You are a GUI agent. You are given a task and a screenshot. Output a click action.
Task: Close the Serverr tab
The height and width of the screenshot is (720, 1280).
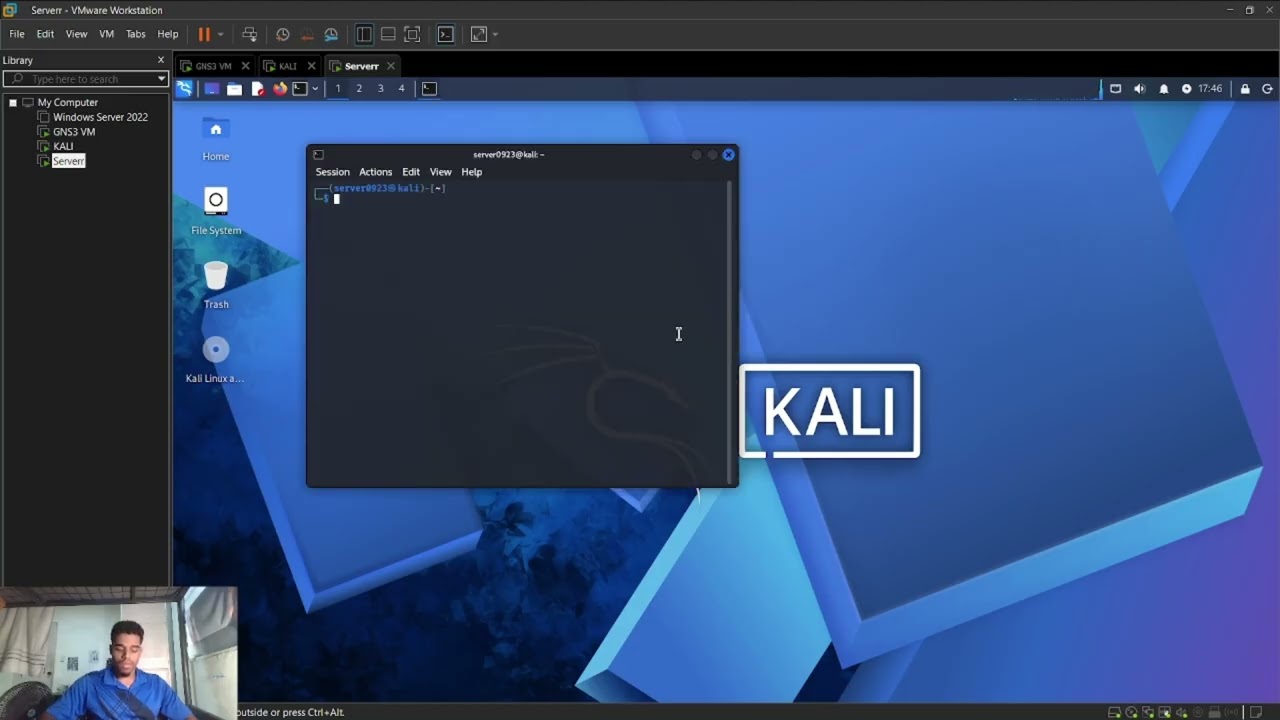(391, 66)
